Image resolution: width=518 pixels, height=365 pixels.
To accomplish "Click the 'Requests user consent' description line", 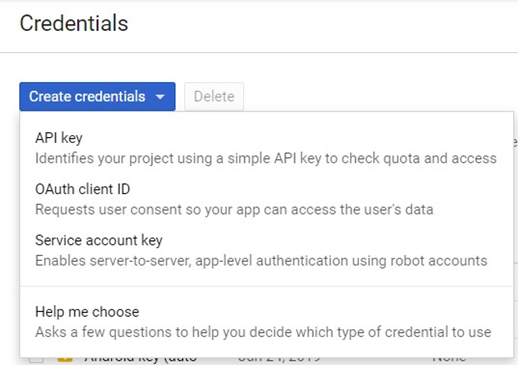I will [x=234, y=210].
